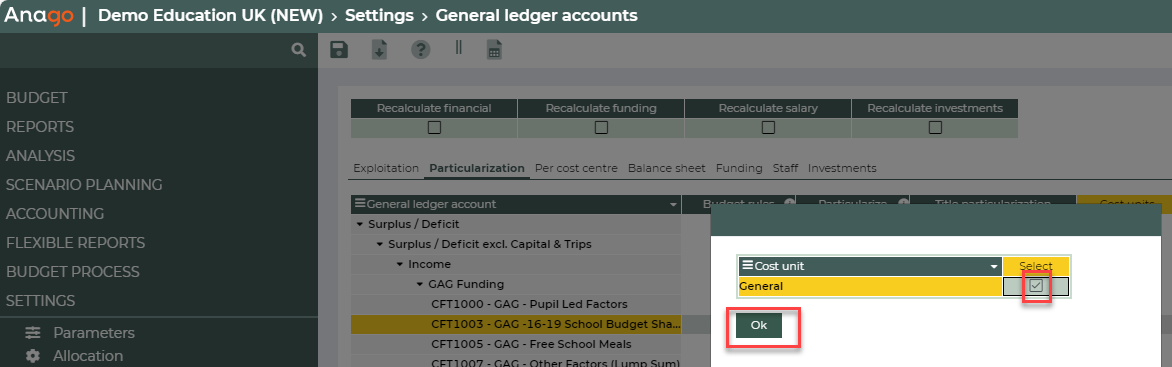Click the Allocation gear icon
The width and height of the screenshot is (1172, 367).
(33, 356)
